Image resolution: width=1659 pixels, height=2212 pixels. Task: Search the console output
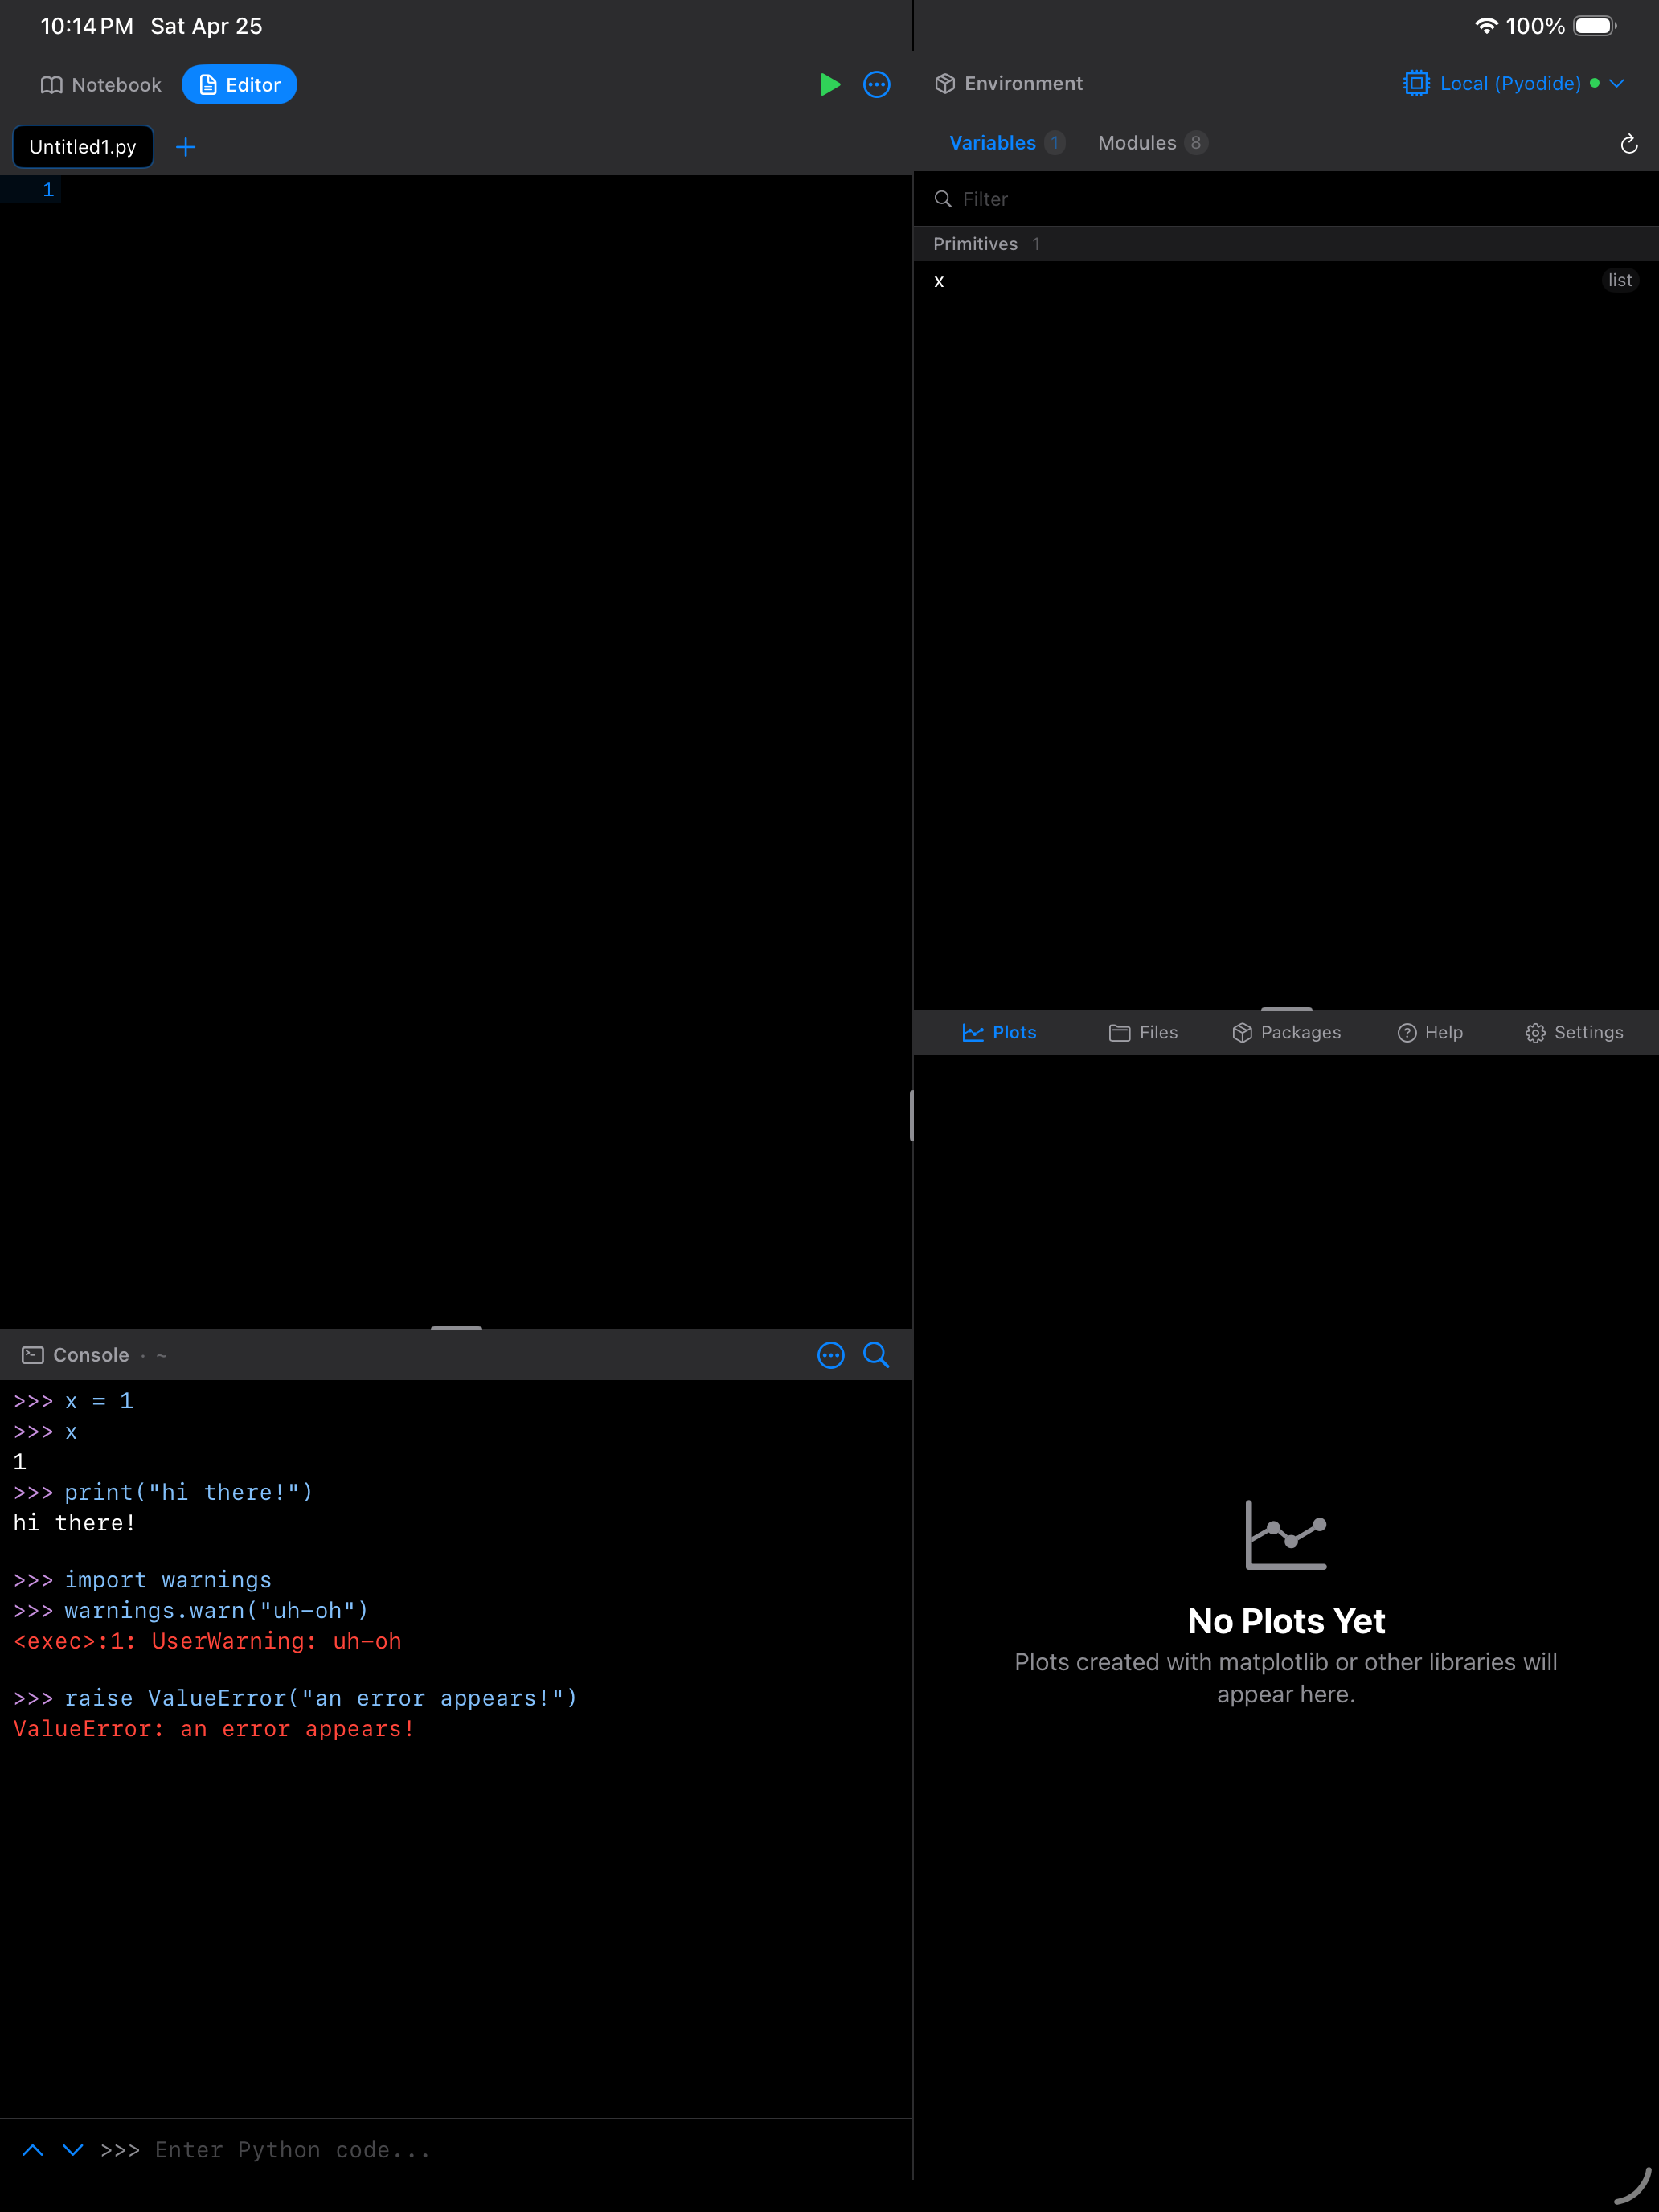click(x=876, y=1355)
